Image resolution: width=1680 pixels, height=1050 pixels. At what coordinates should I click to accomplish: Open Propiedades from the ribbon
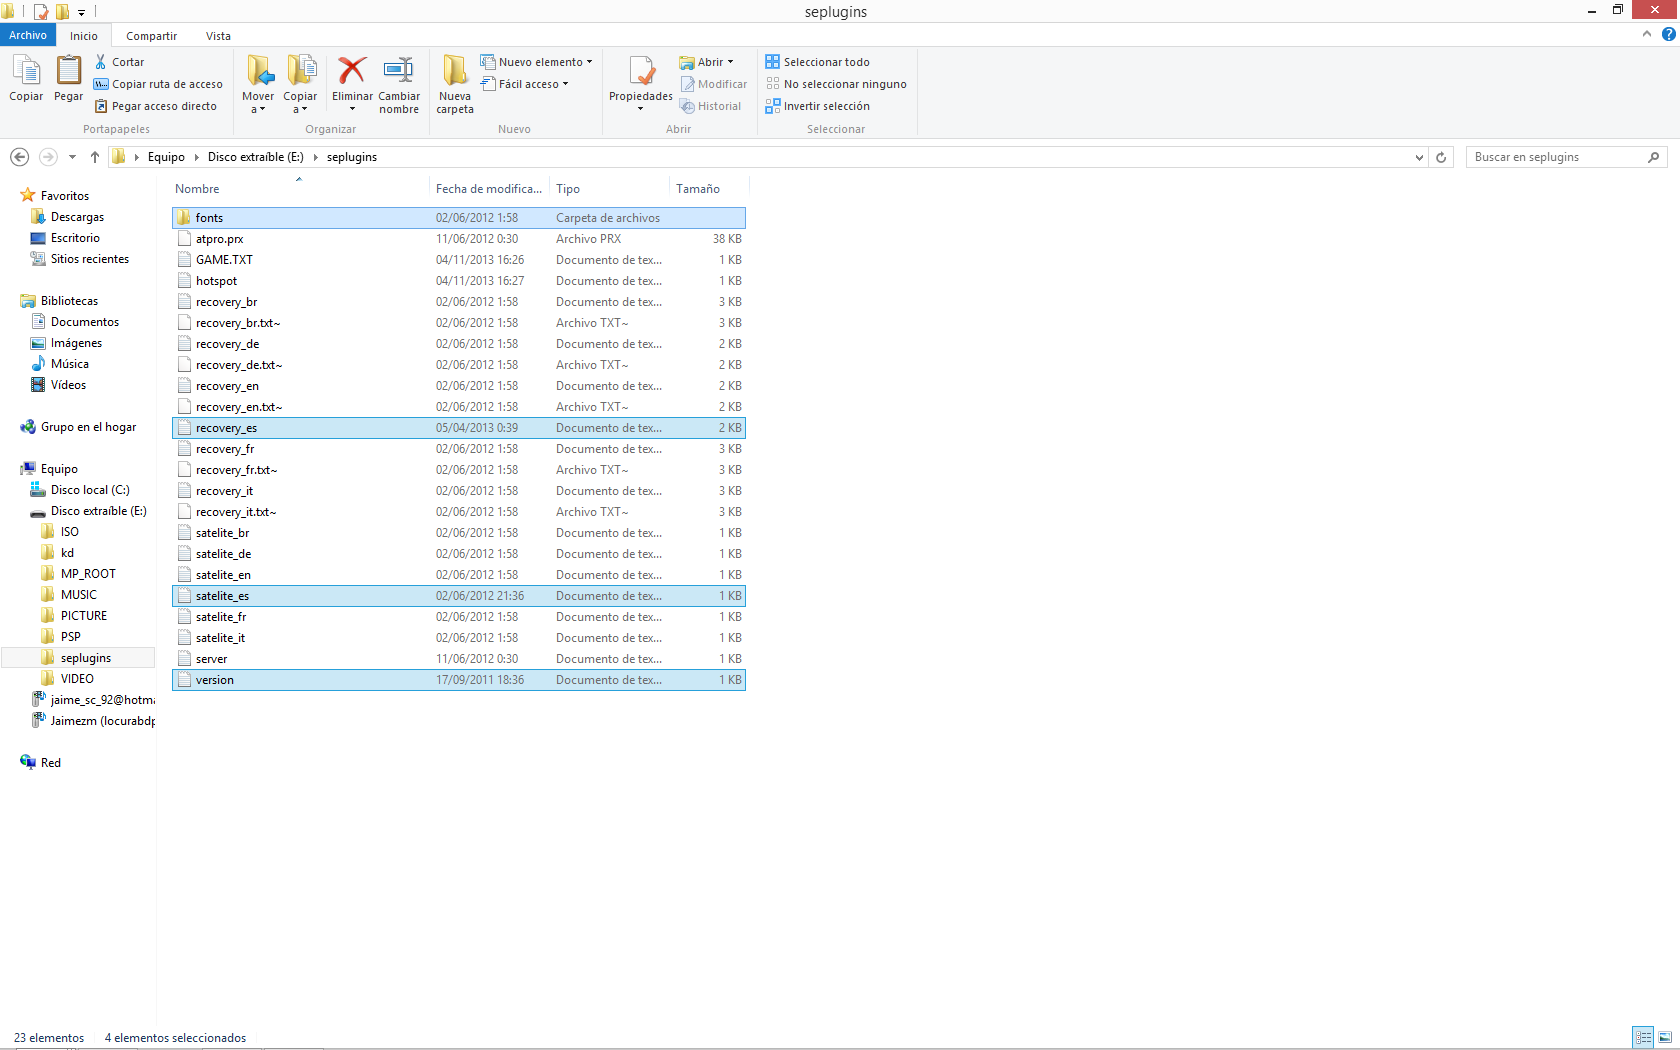tap(640, 72)
